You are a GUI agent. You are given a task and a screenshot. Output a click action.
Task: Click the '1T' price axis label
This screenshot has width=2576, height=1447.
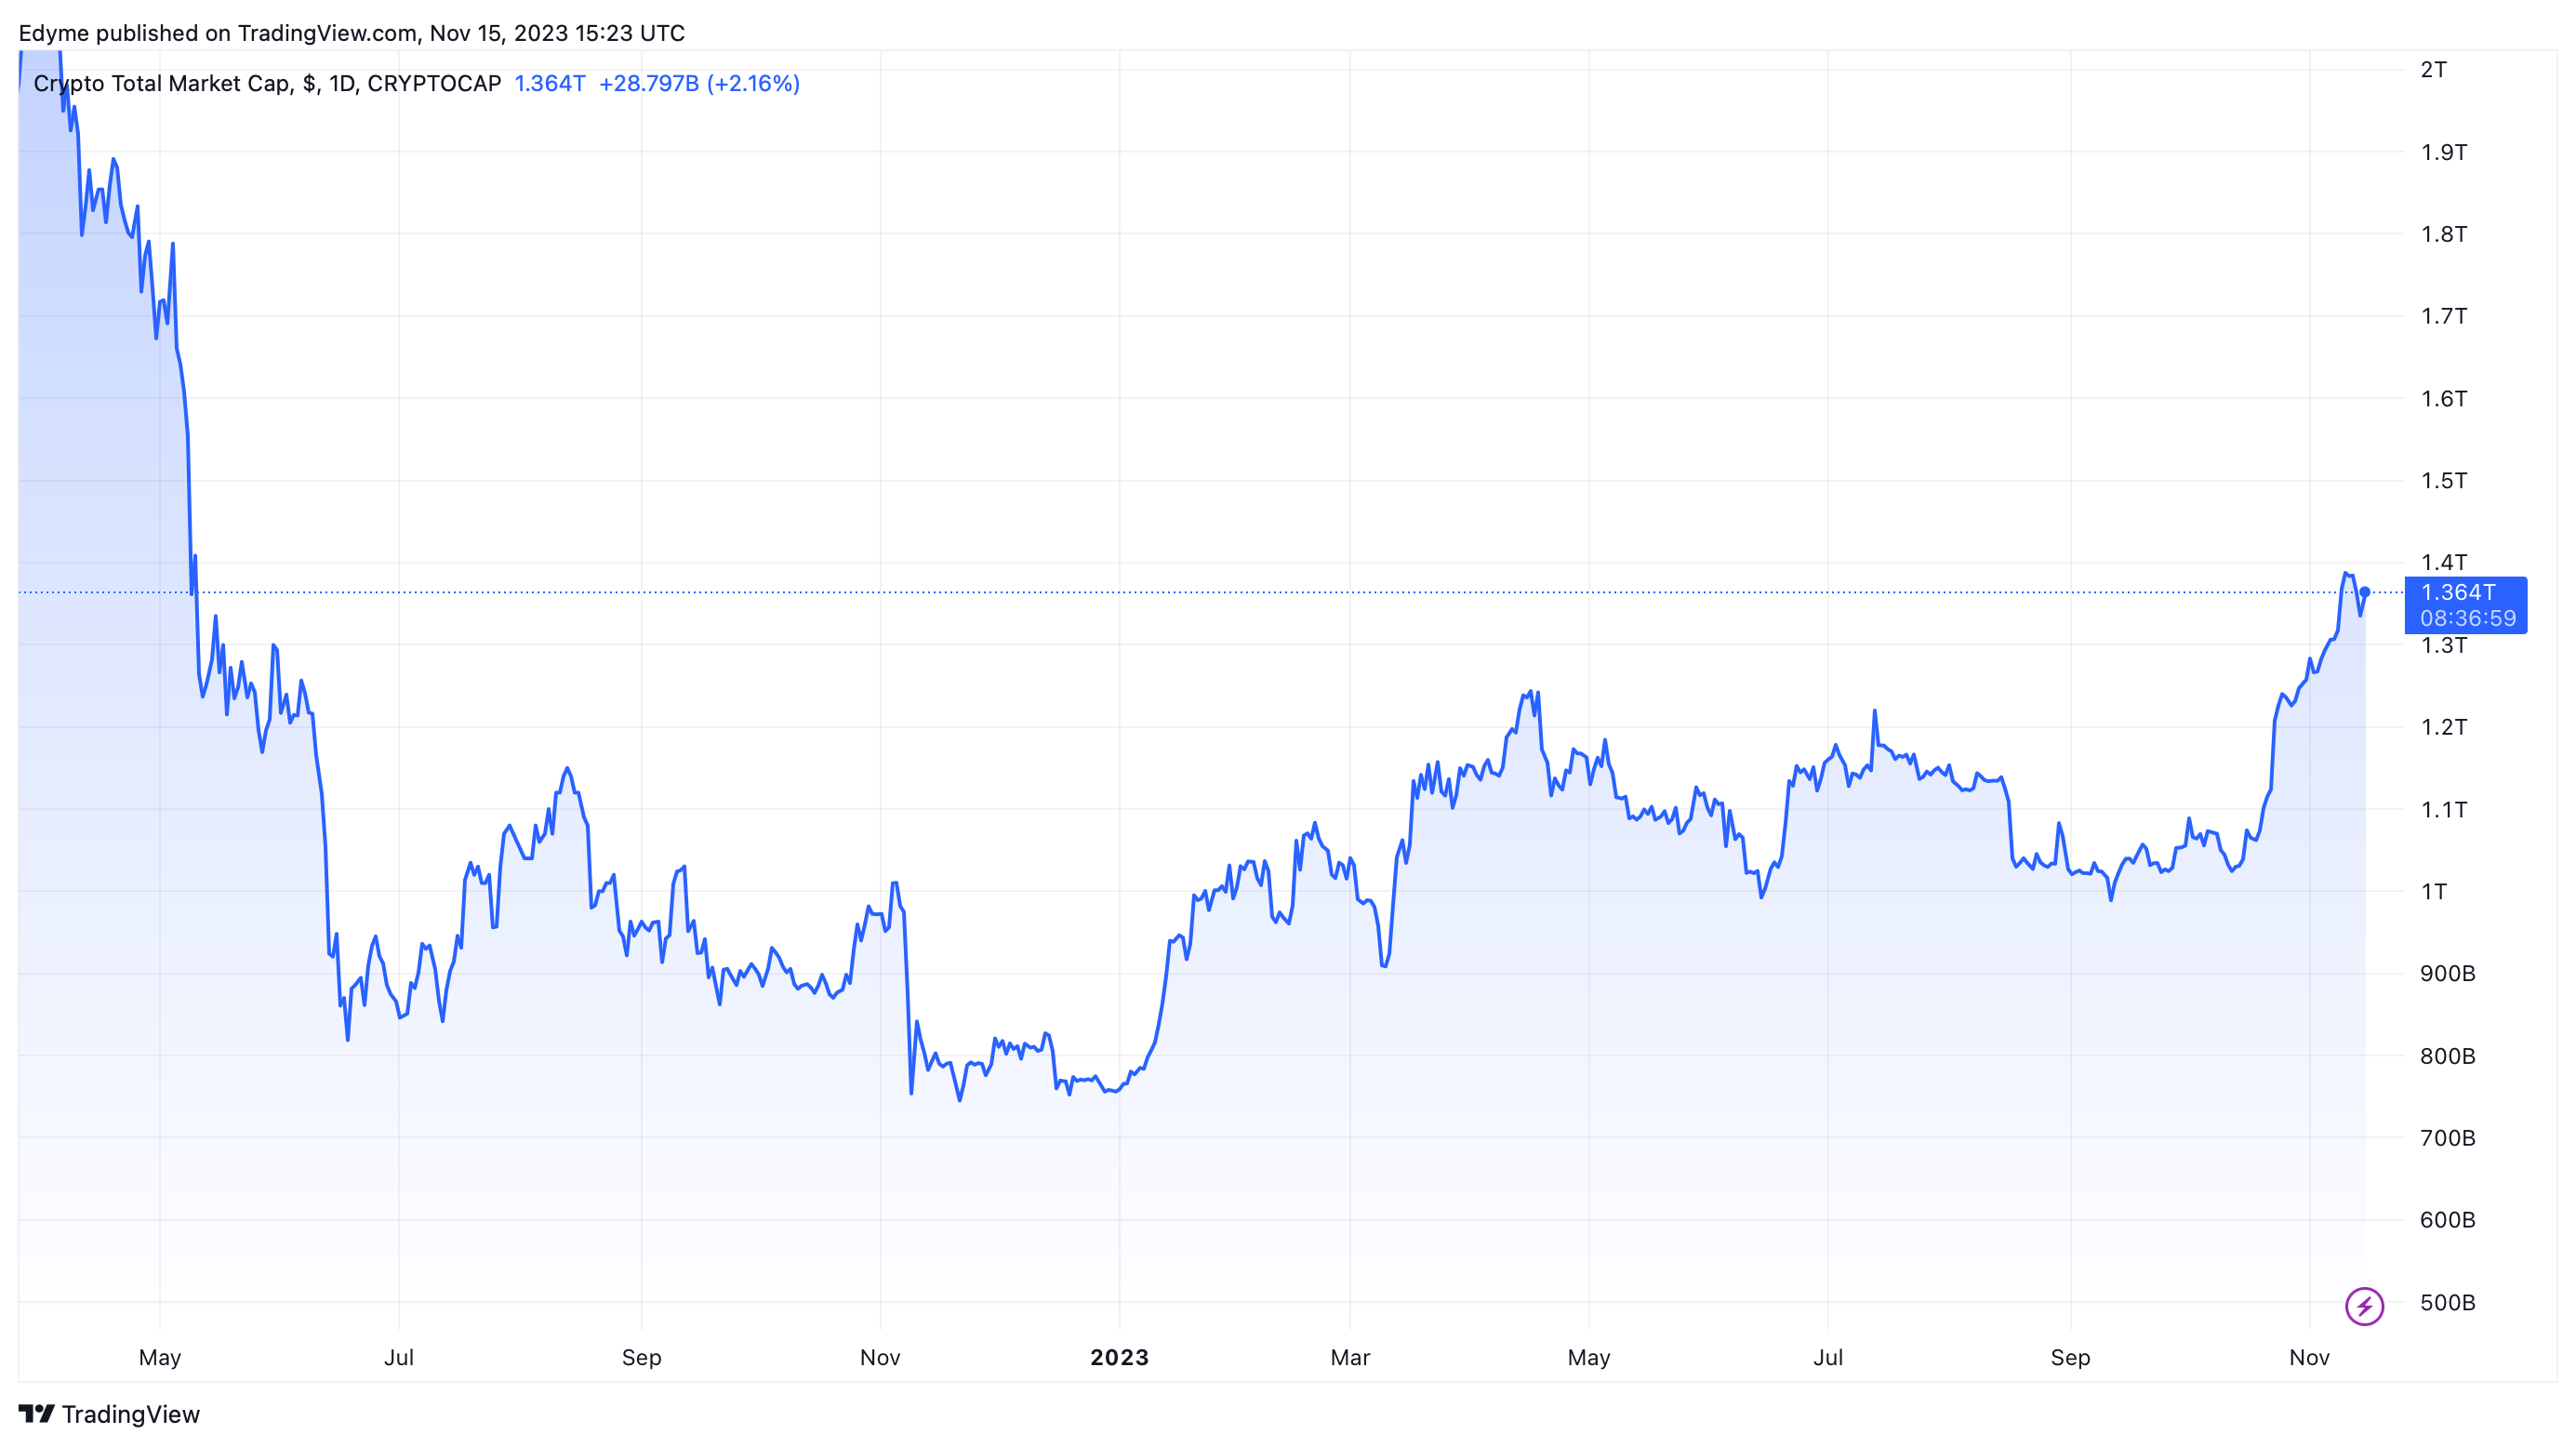2433,891
